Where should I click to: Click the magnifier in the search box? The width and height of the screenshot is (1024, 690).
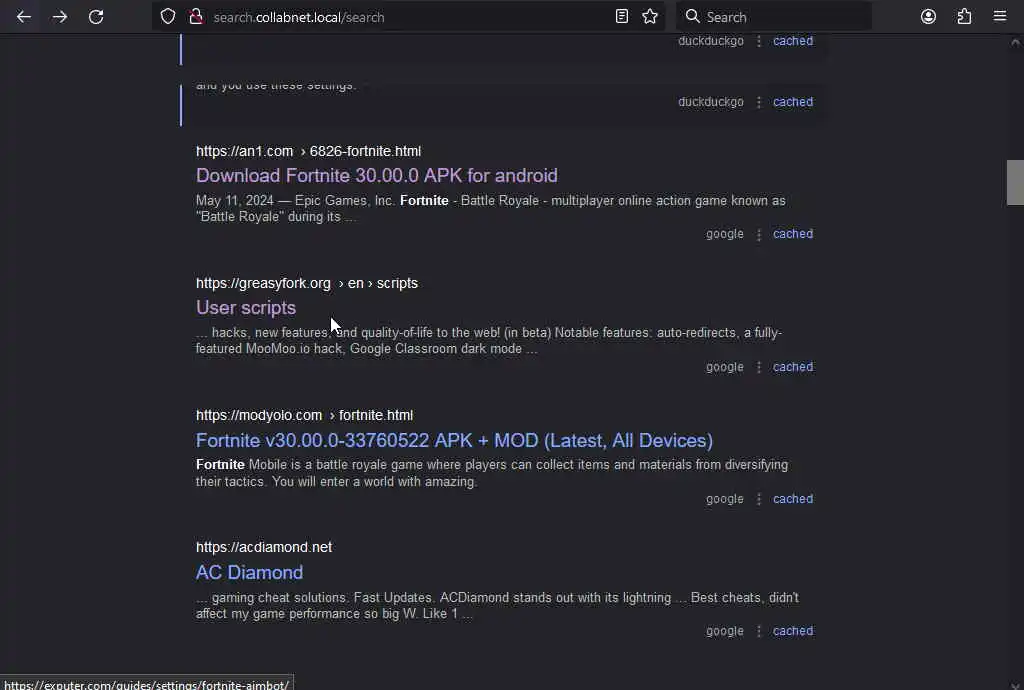[x=693, y=17]
